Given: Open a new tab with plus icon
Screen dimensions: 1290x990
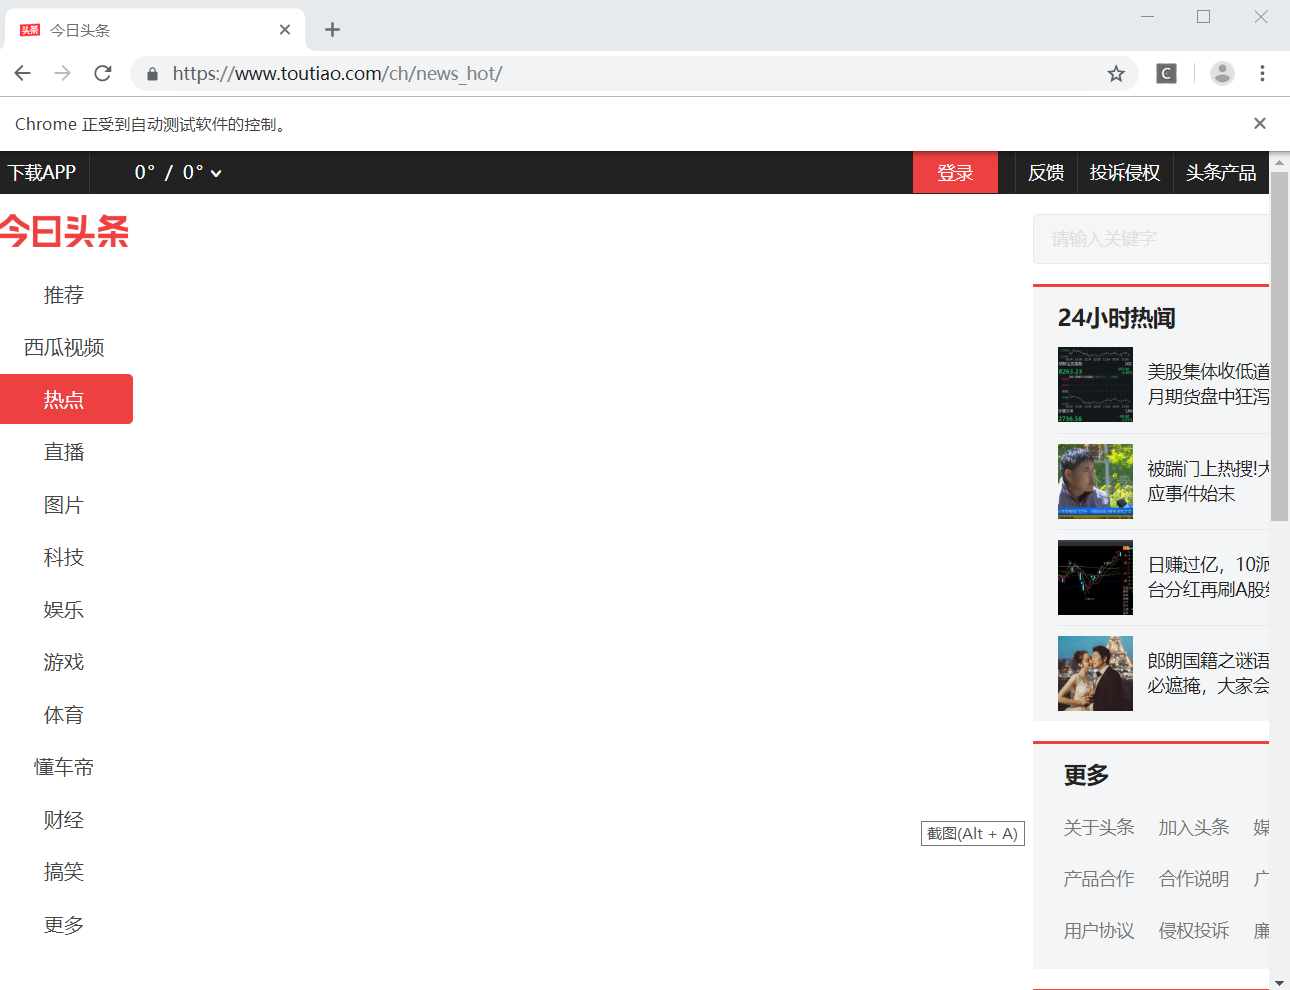Looking at the screenshot, I should click(x=333, y=30).
